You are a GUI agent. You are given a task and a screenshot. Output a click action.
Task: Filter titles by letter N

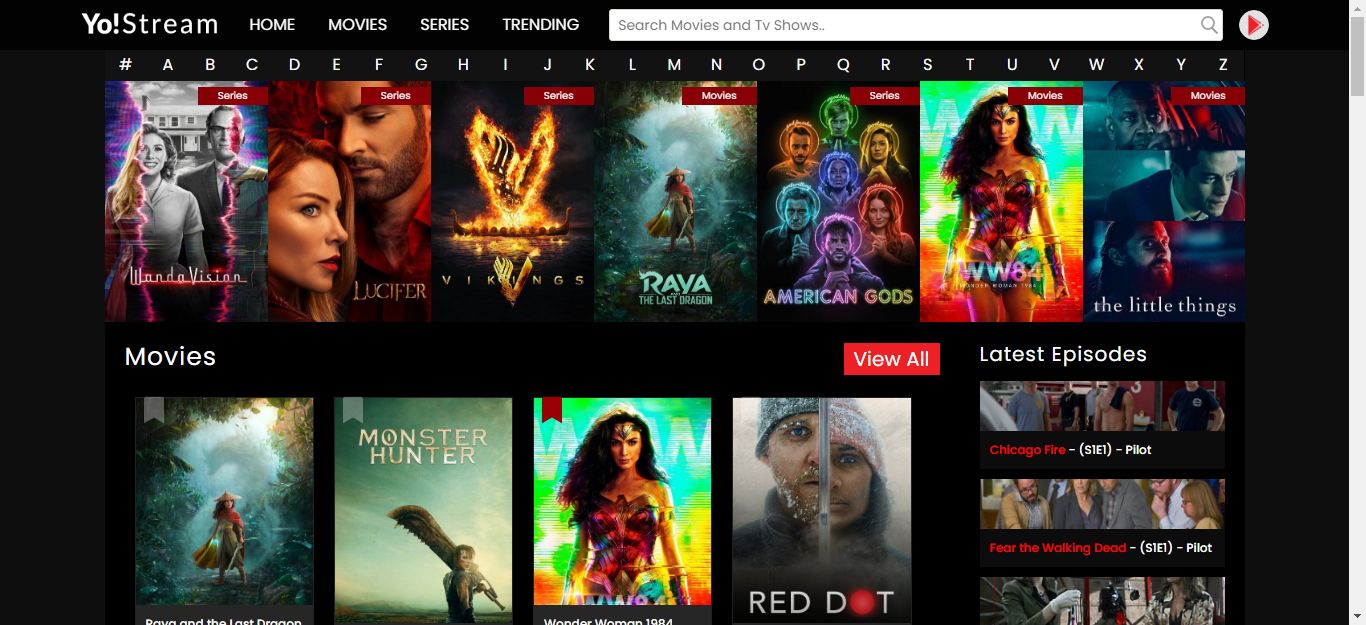[x=716, y=64]
